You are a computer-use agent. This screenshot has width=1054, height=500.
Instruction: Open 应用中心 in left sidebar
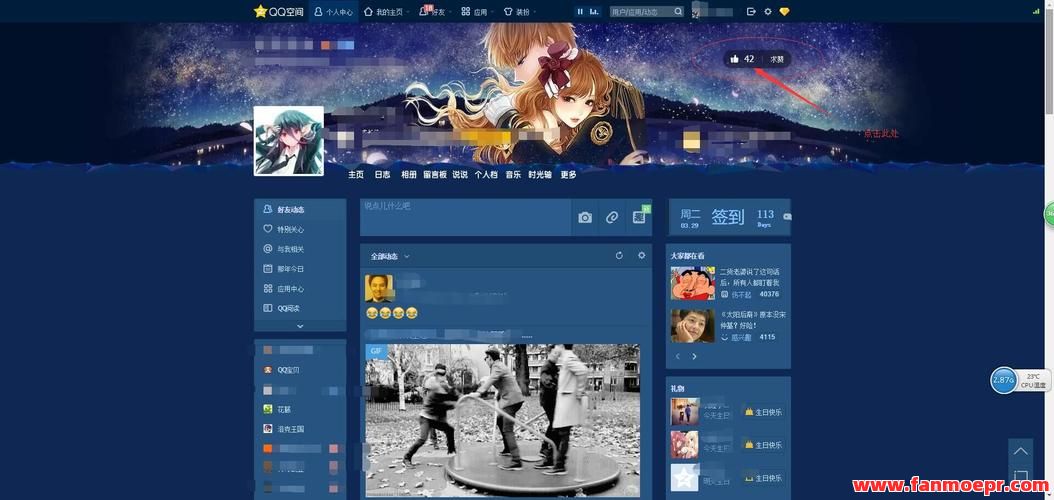[300, 288]
